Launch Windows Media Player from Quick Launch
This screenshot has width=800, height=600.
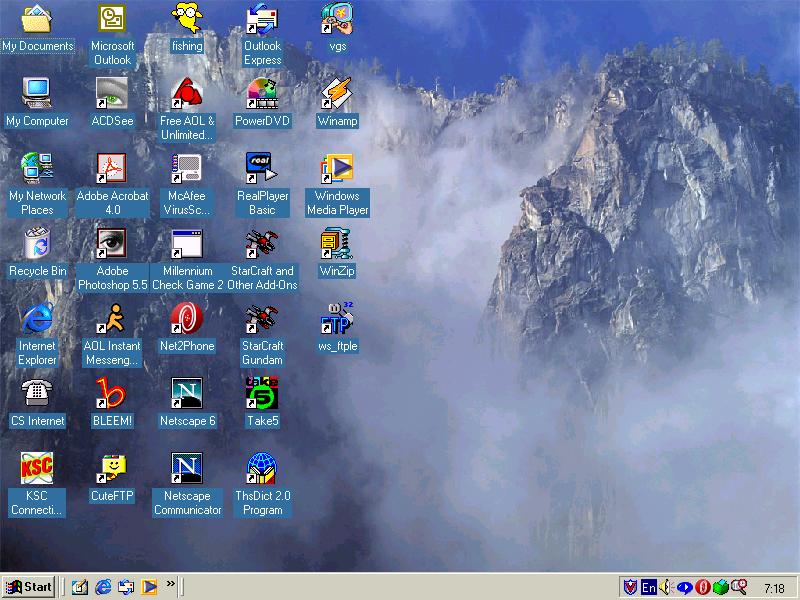[x=149, y=587]
